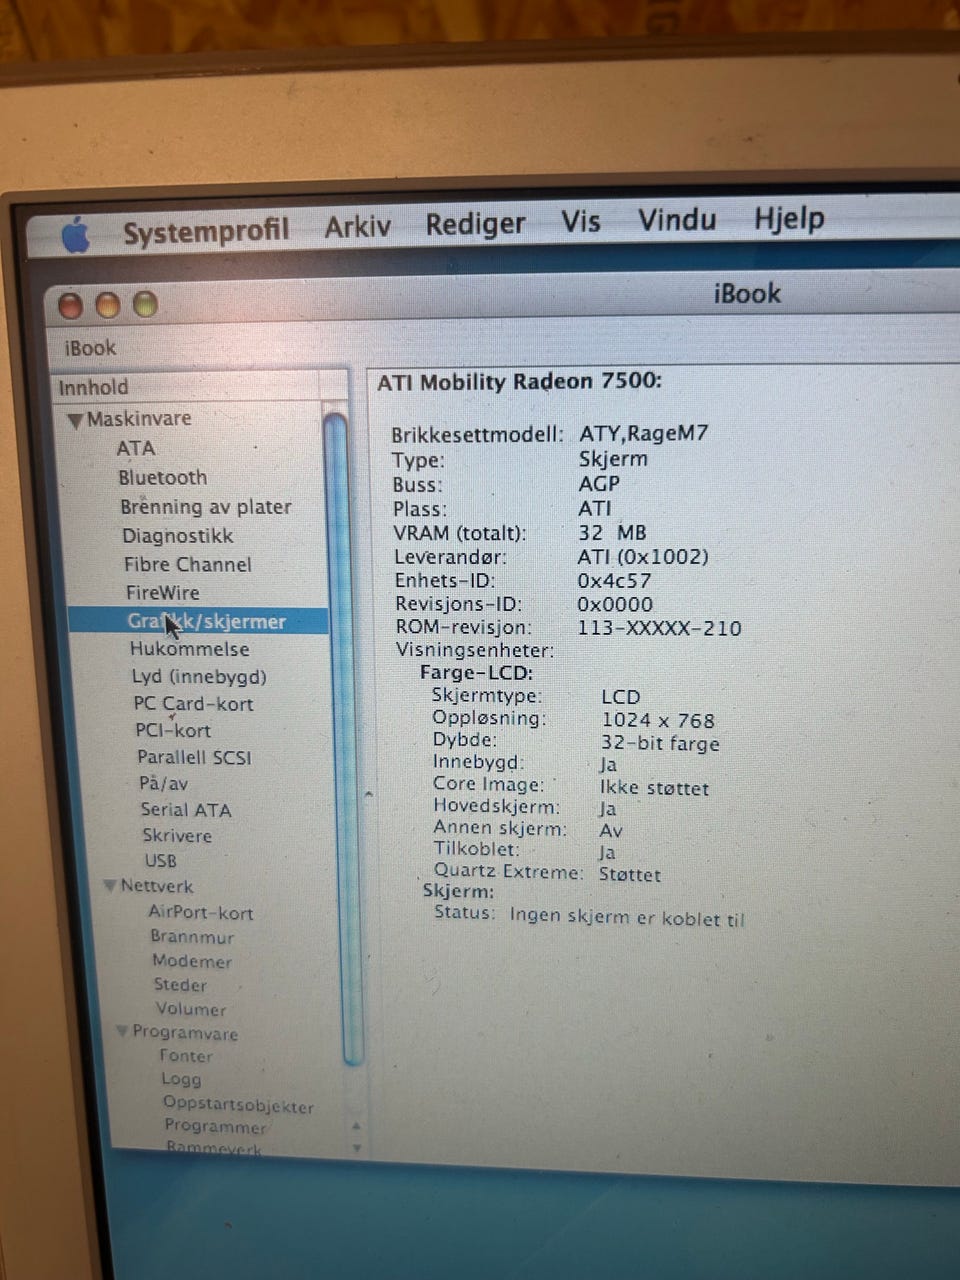Select Brannmur under Nettverk
Viewport: 960px width, 1280px height.
pos(192,937)
